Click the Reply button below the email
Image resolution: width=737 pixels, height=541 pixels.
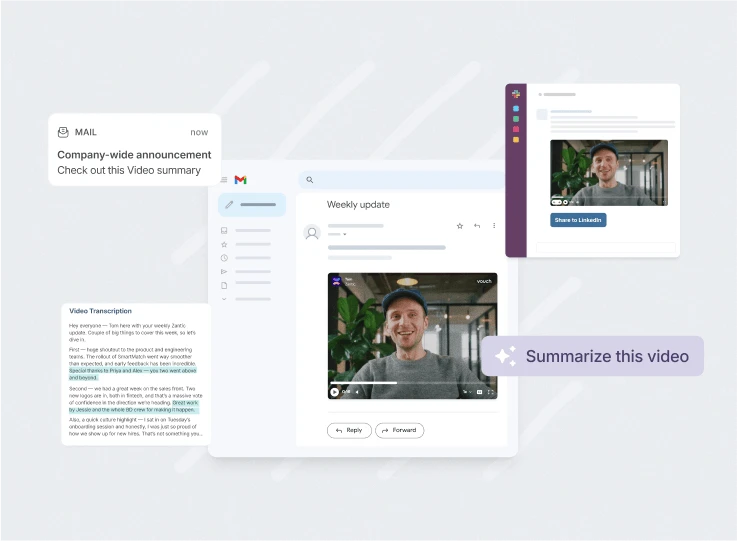point(349,430)
